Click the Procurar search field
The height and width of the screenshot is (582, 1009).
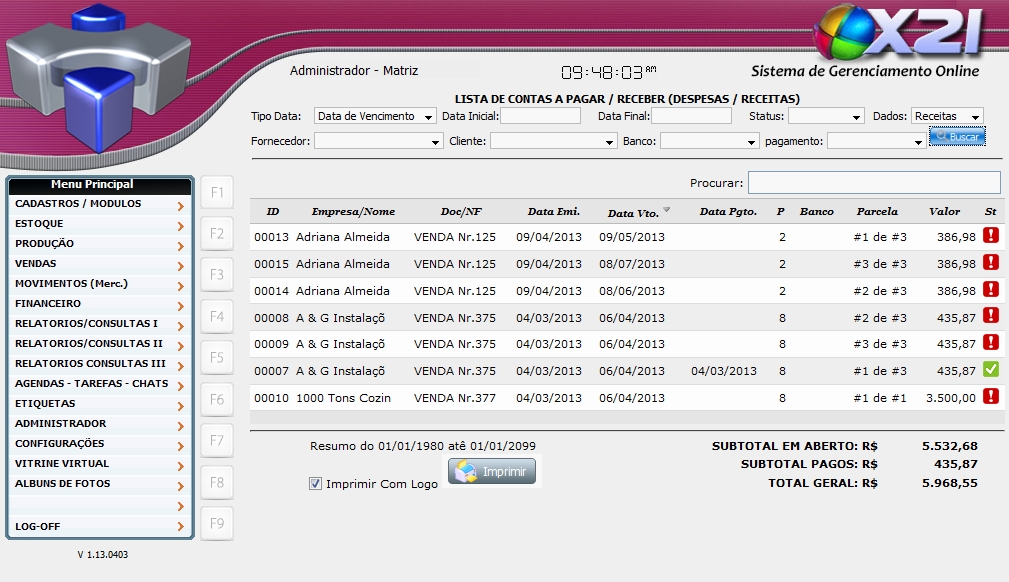pos(873,183)
